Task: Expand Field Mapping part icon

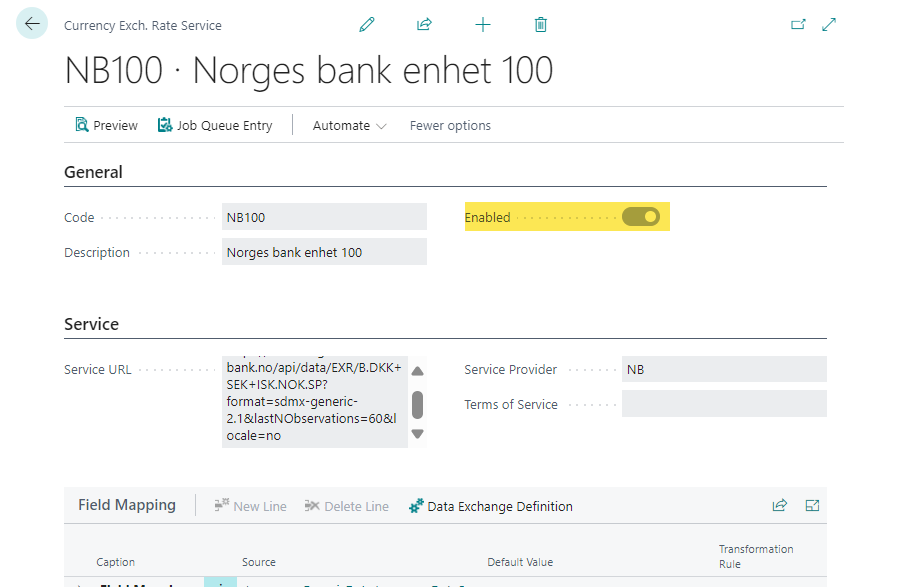Action: (812, 505)
